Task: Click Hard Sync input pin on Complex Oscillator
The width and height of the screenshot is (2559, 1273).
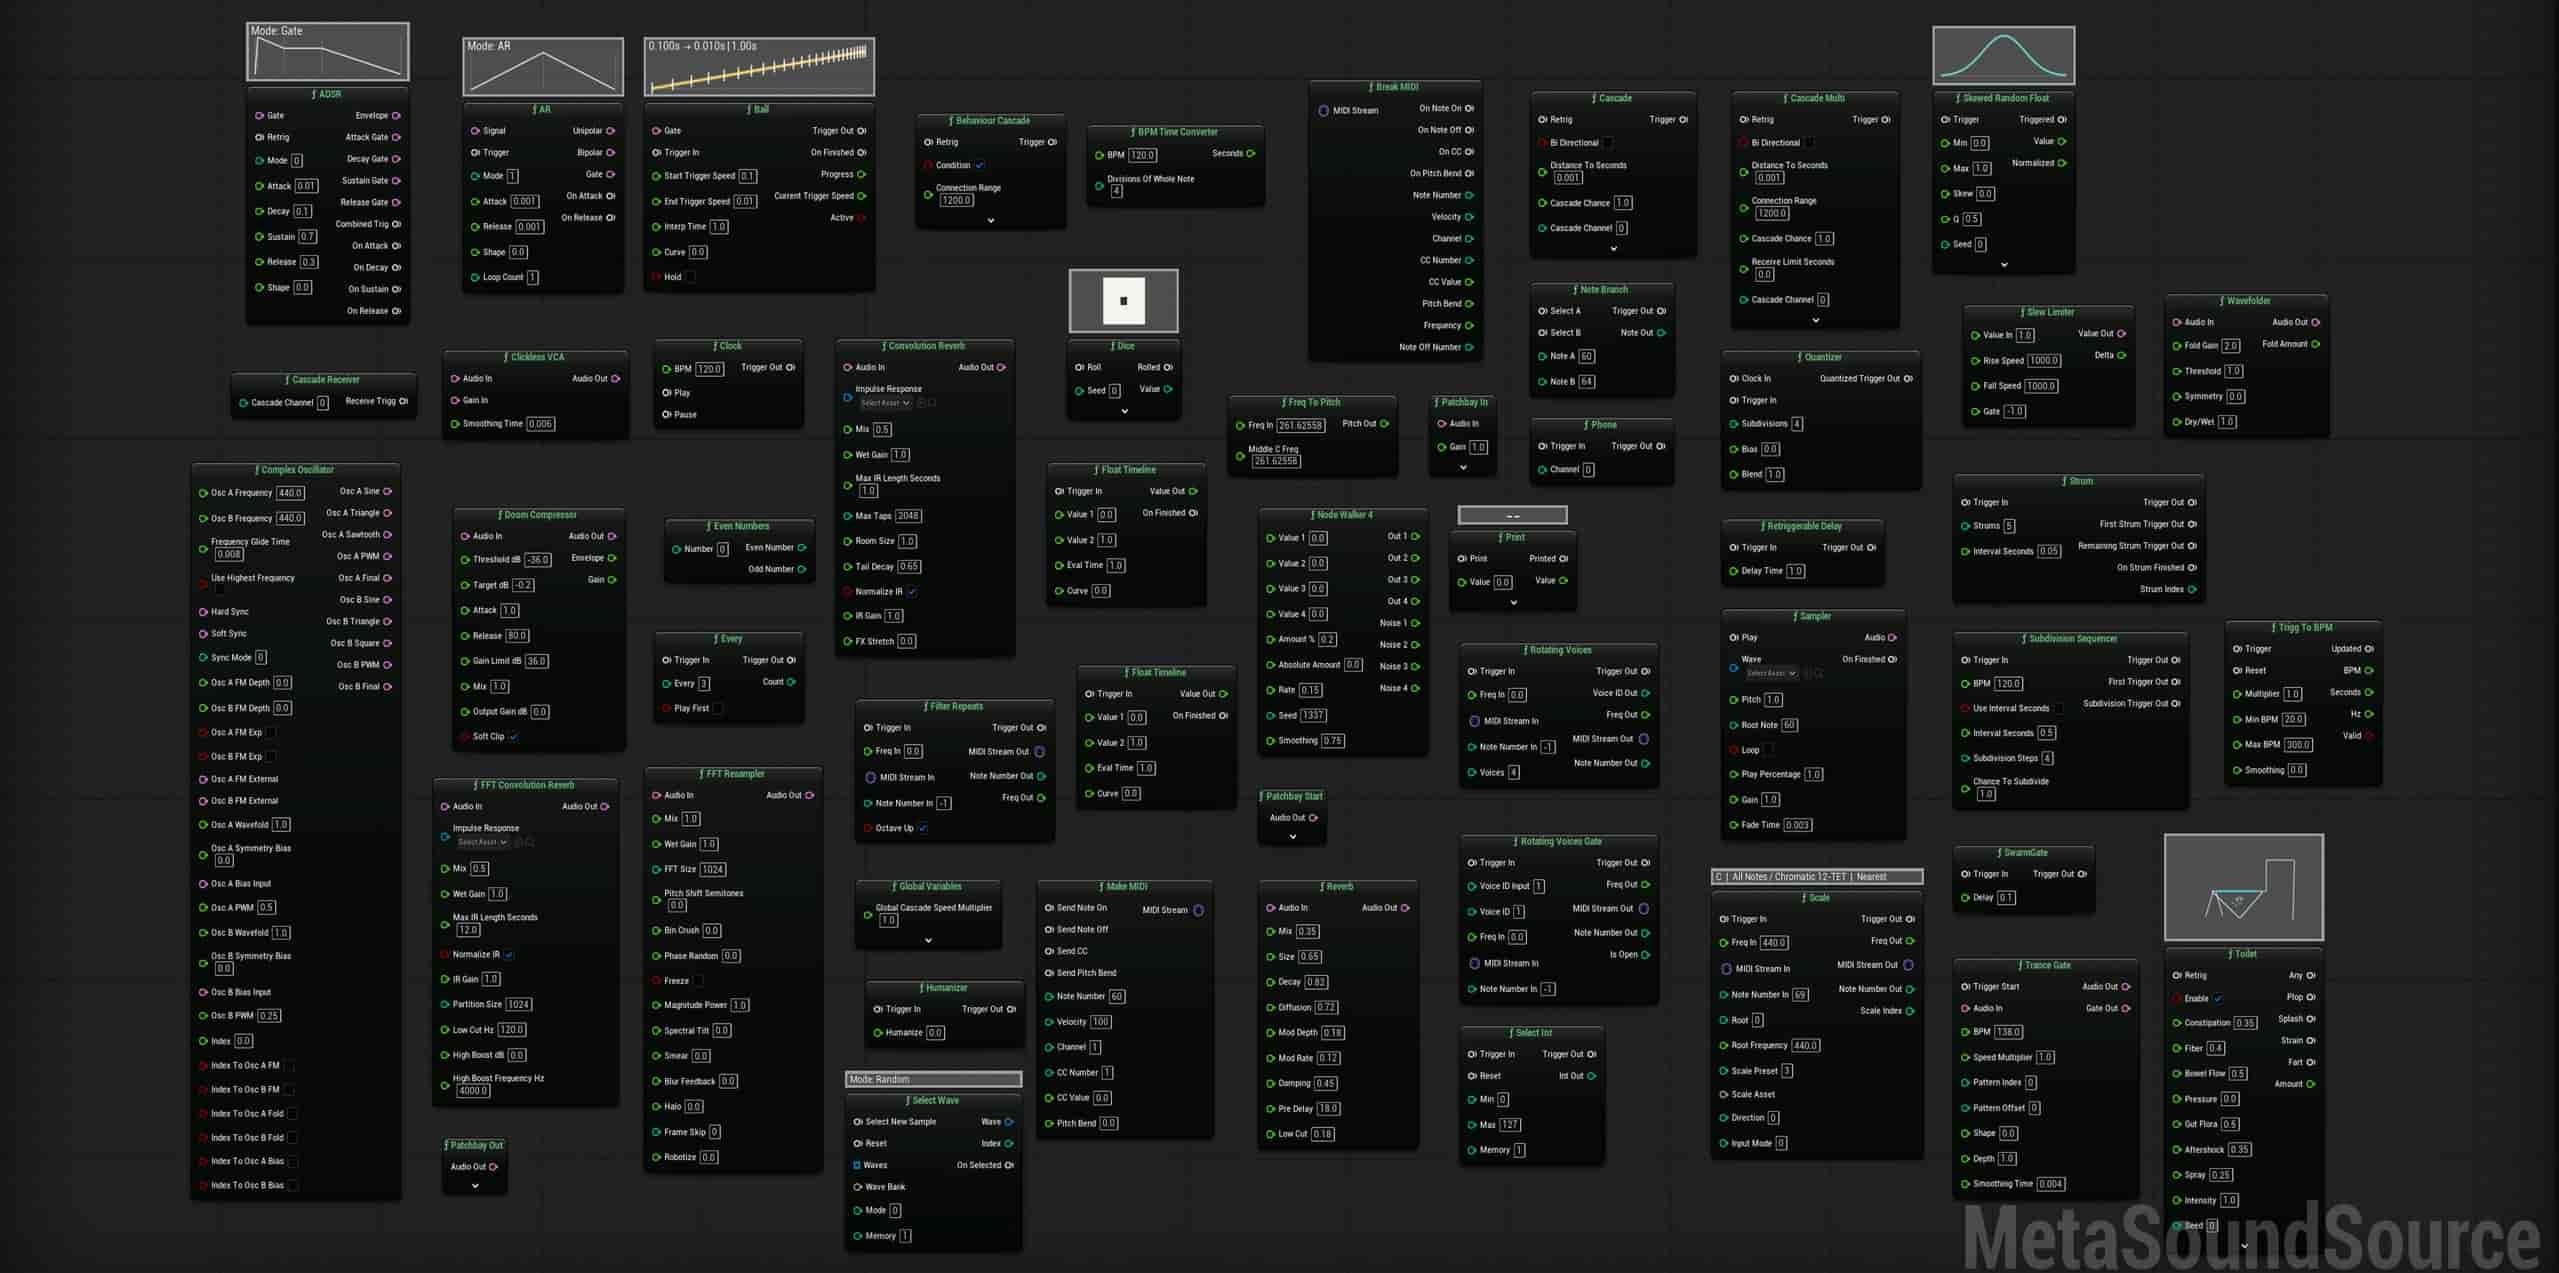Action: point(203,612)
